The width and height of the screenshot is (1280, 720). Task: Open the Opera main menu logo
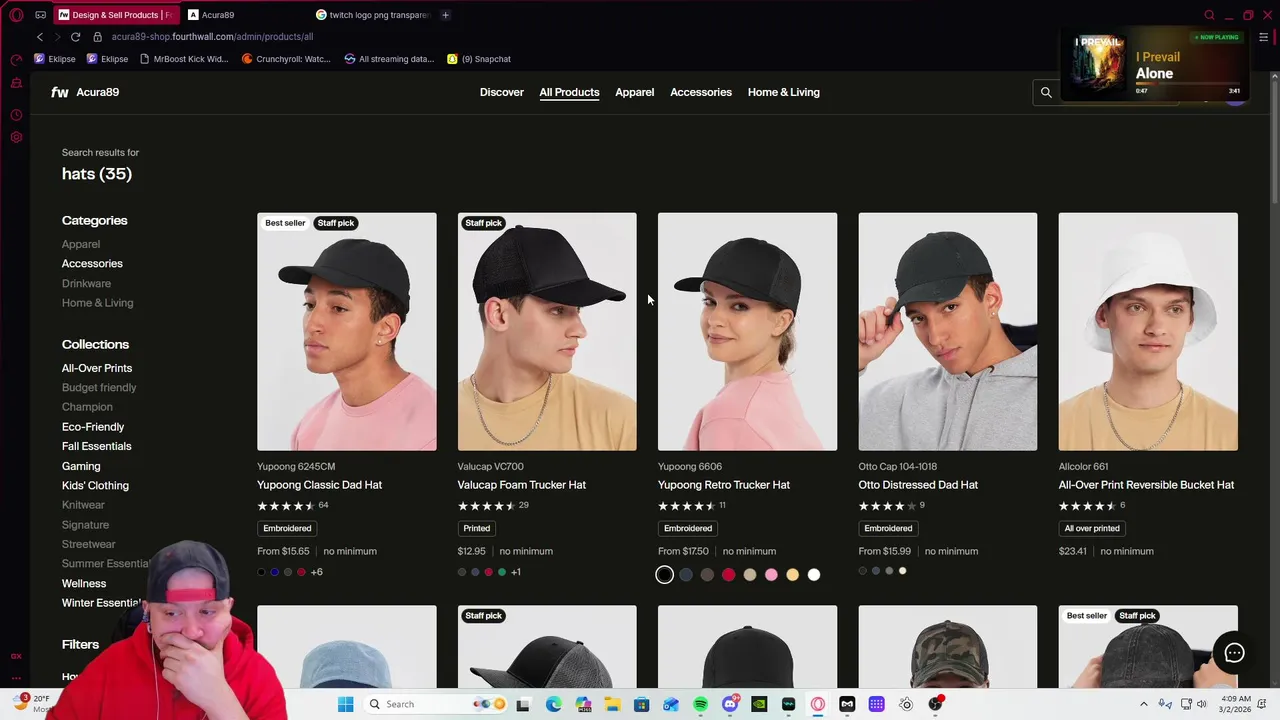point(16,15)
